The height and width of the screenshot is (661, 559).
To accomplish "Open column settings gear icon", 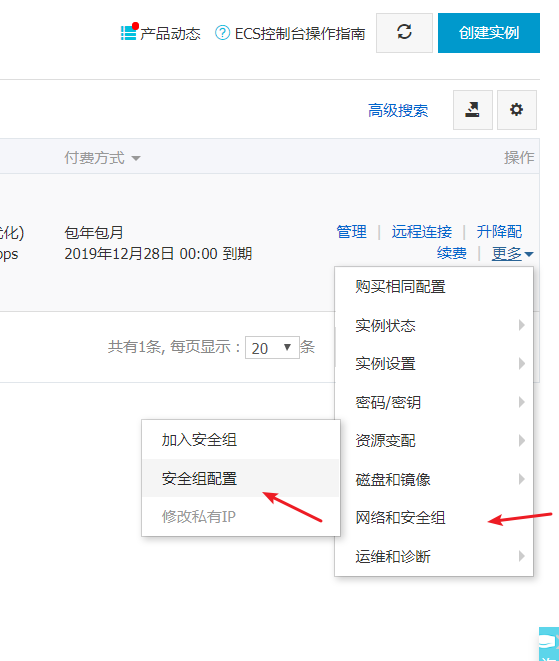I will pos(516,110).
